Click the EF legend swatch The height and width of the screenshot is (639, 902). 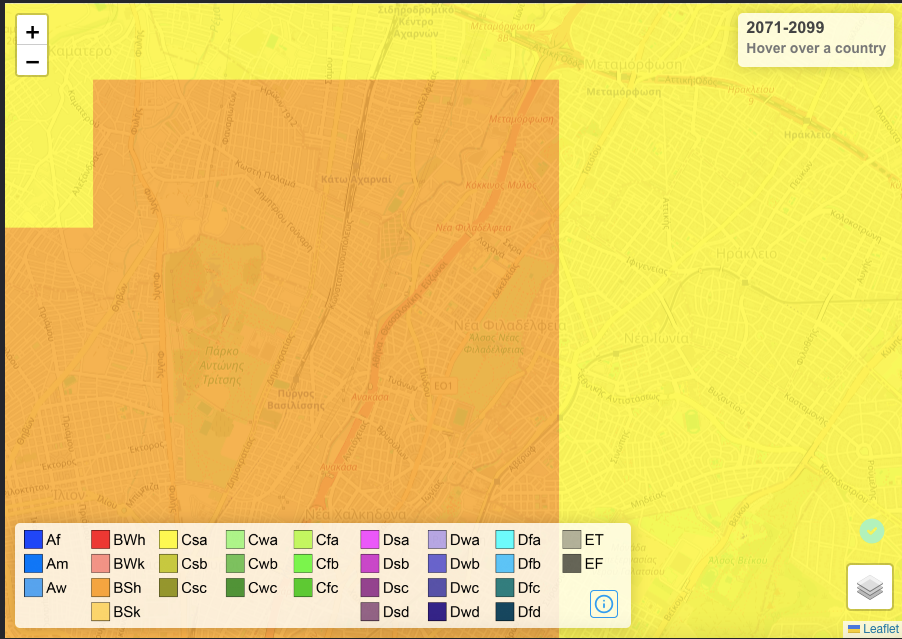tap(572, 564)
